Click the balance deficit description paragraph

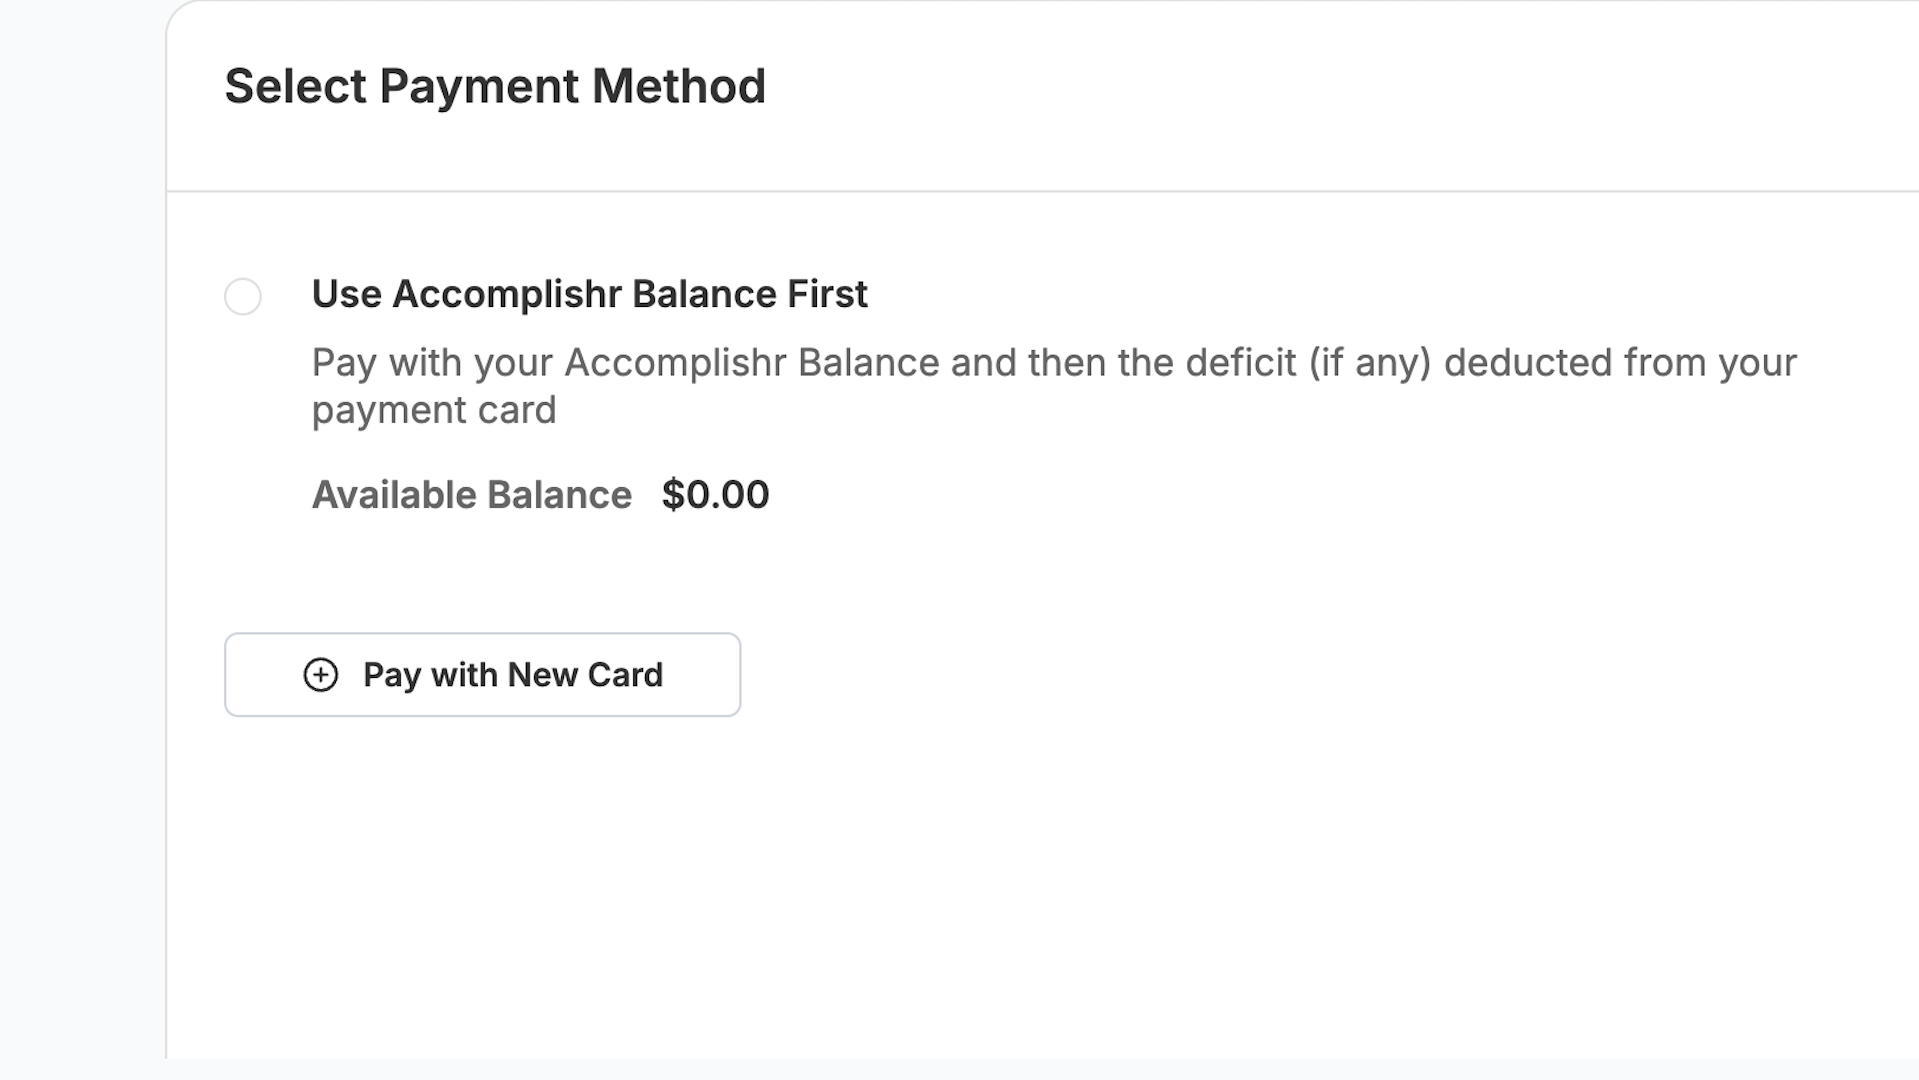pos(1054,386)
